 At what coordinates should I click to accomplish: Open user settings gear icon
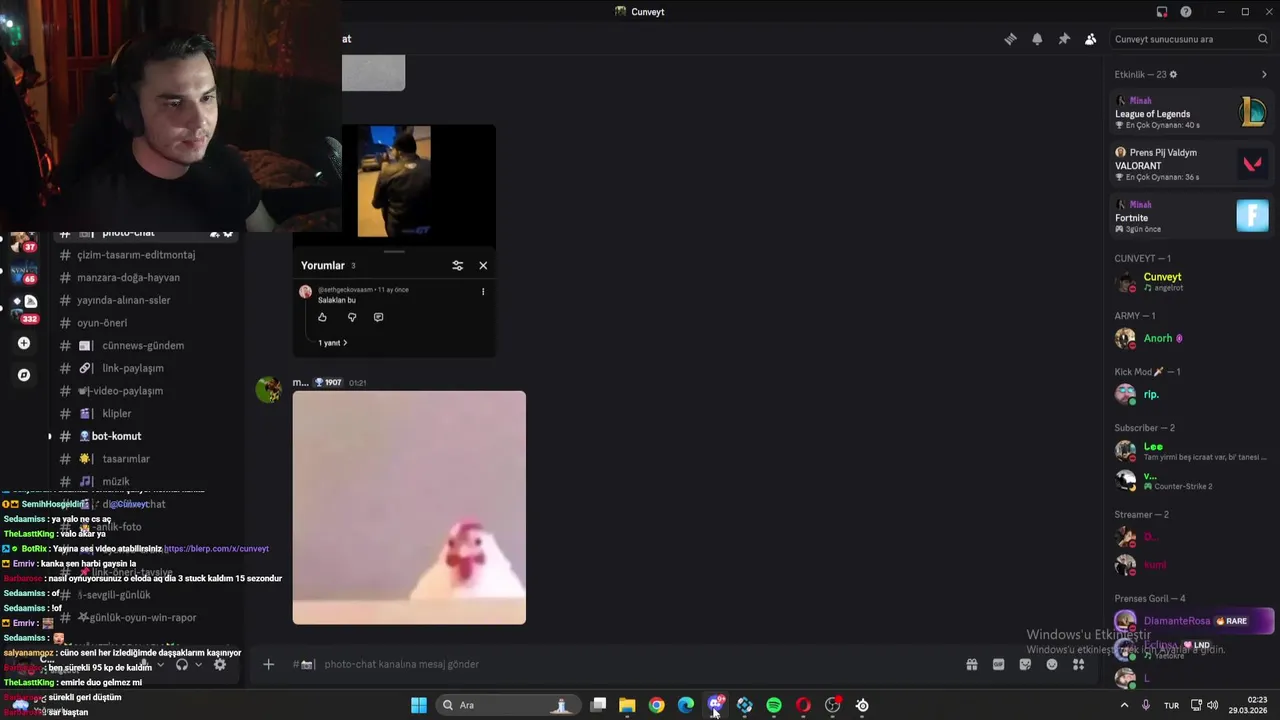point(220,664)
